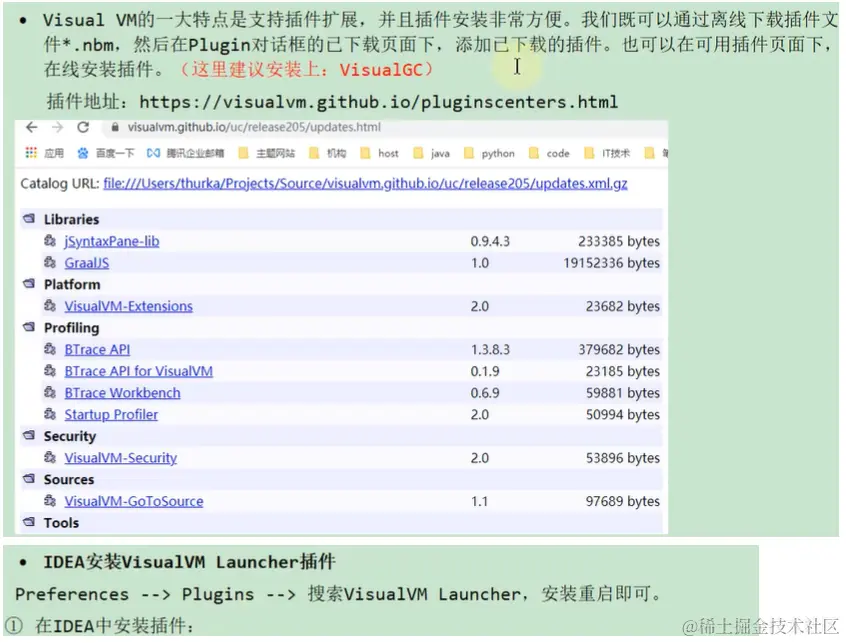Screen dimensions: 846x643
Task: Click the plugin icon beside VisualVM-Security
Action: [50, 457]
